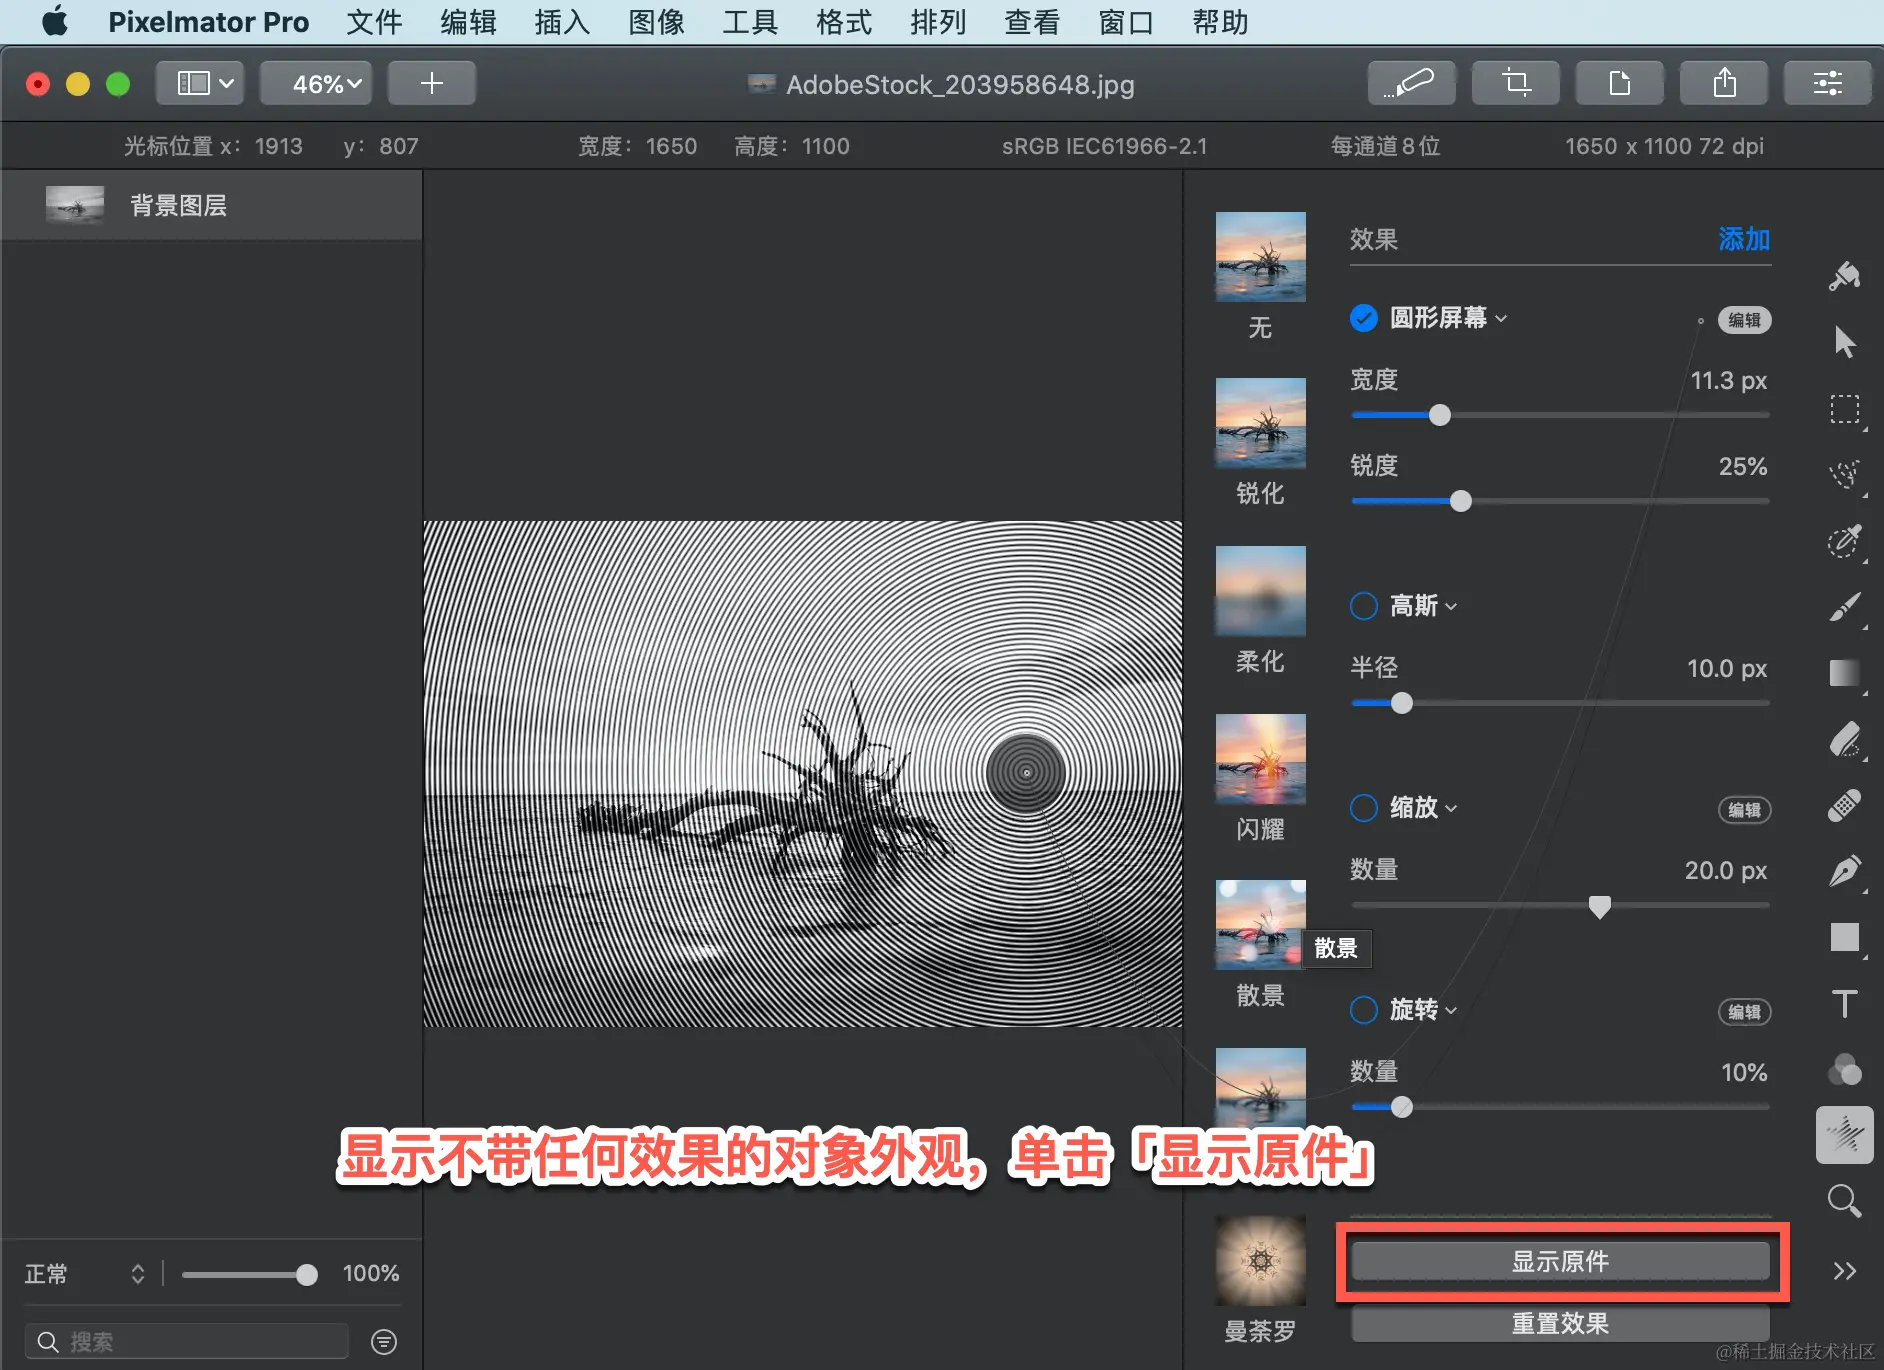Image resolution: width=1884 pixels, height=1370 pixels.
Task: Expand the 旋转 effect type chevron
Action: (1451, 1011)
